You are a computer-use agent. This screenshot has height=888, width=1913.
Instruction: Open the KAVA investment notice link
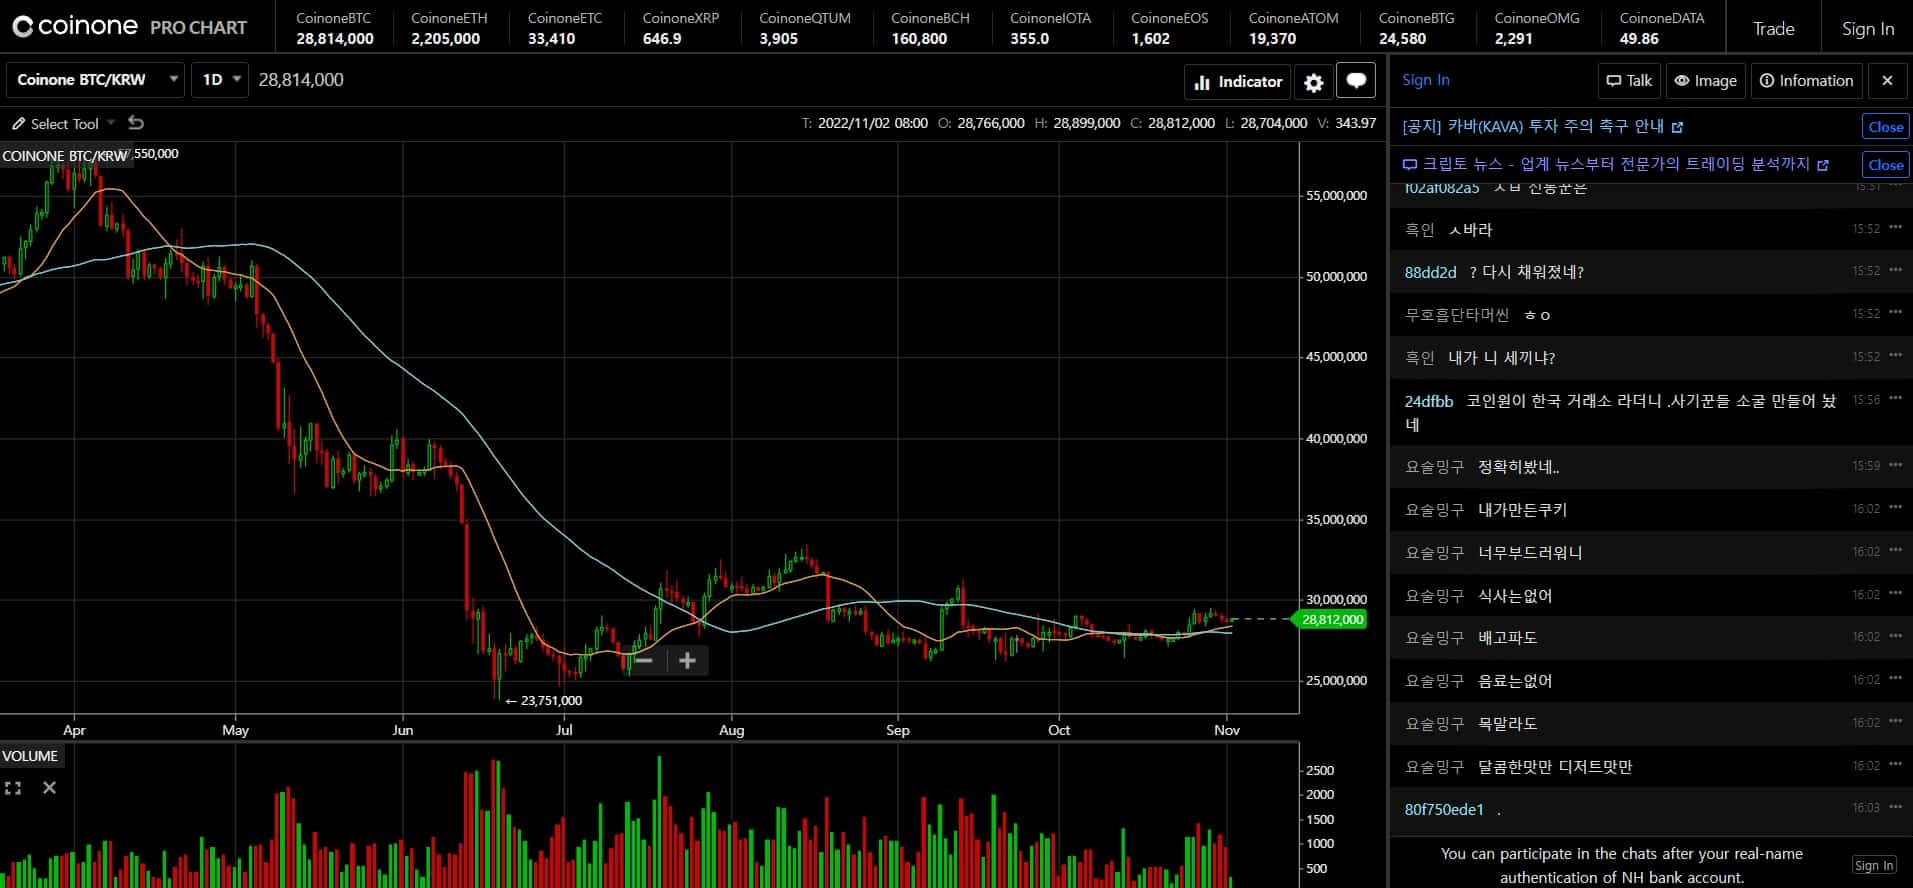pos(1542,127)
